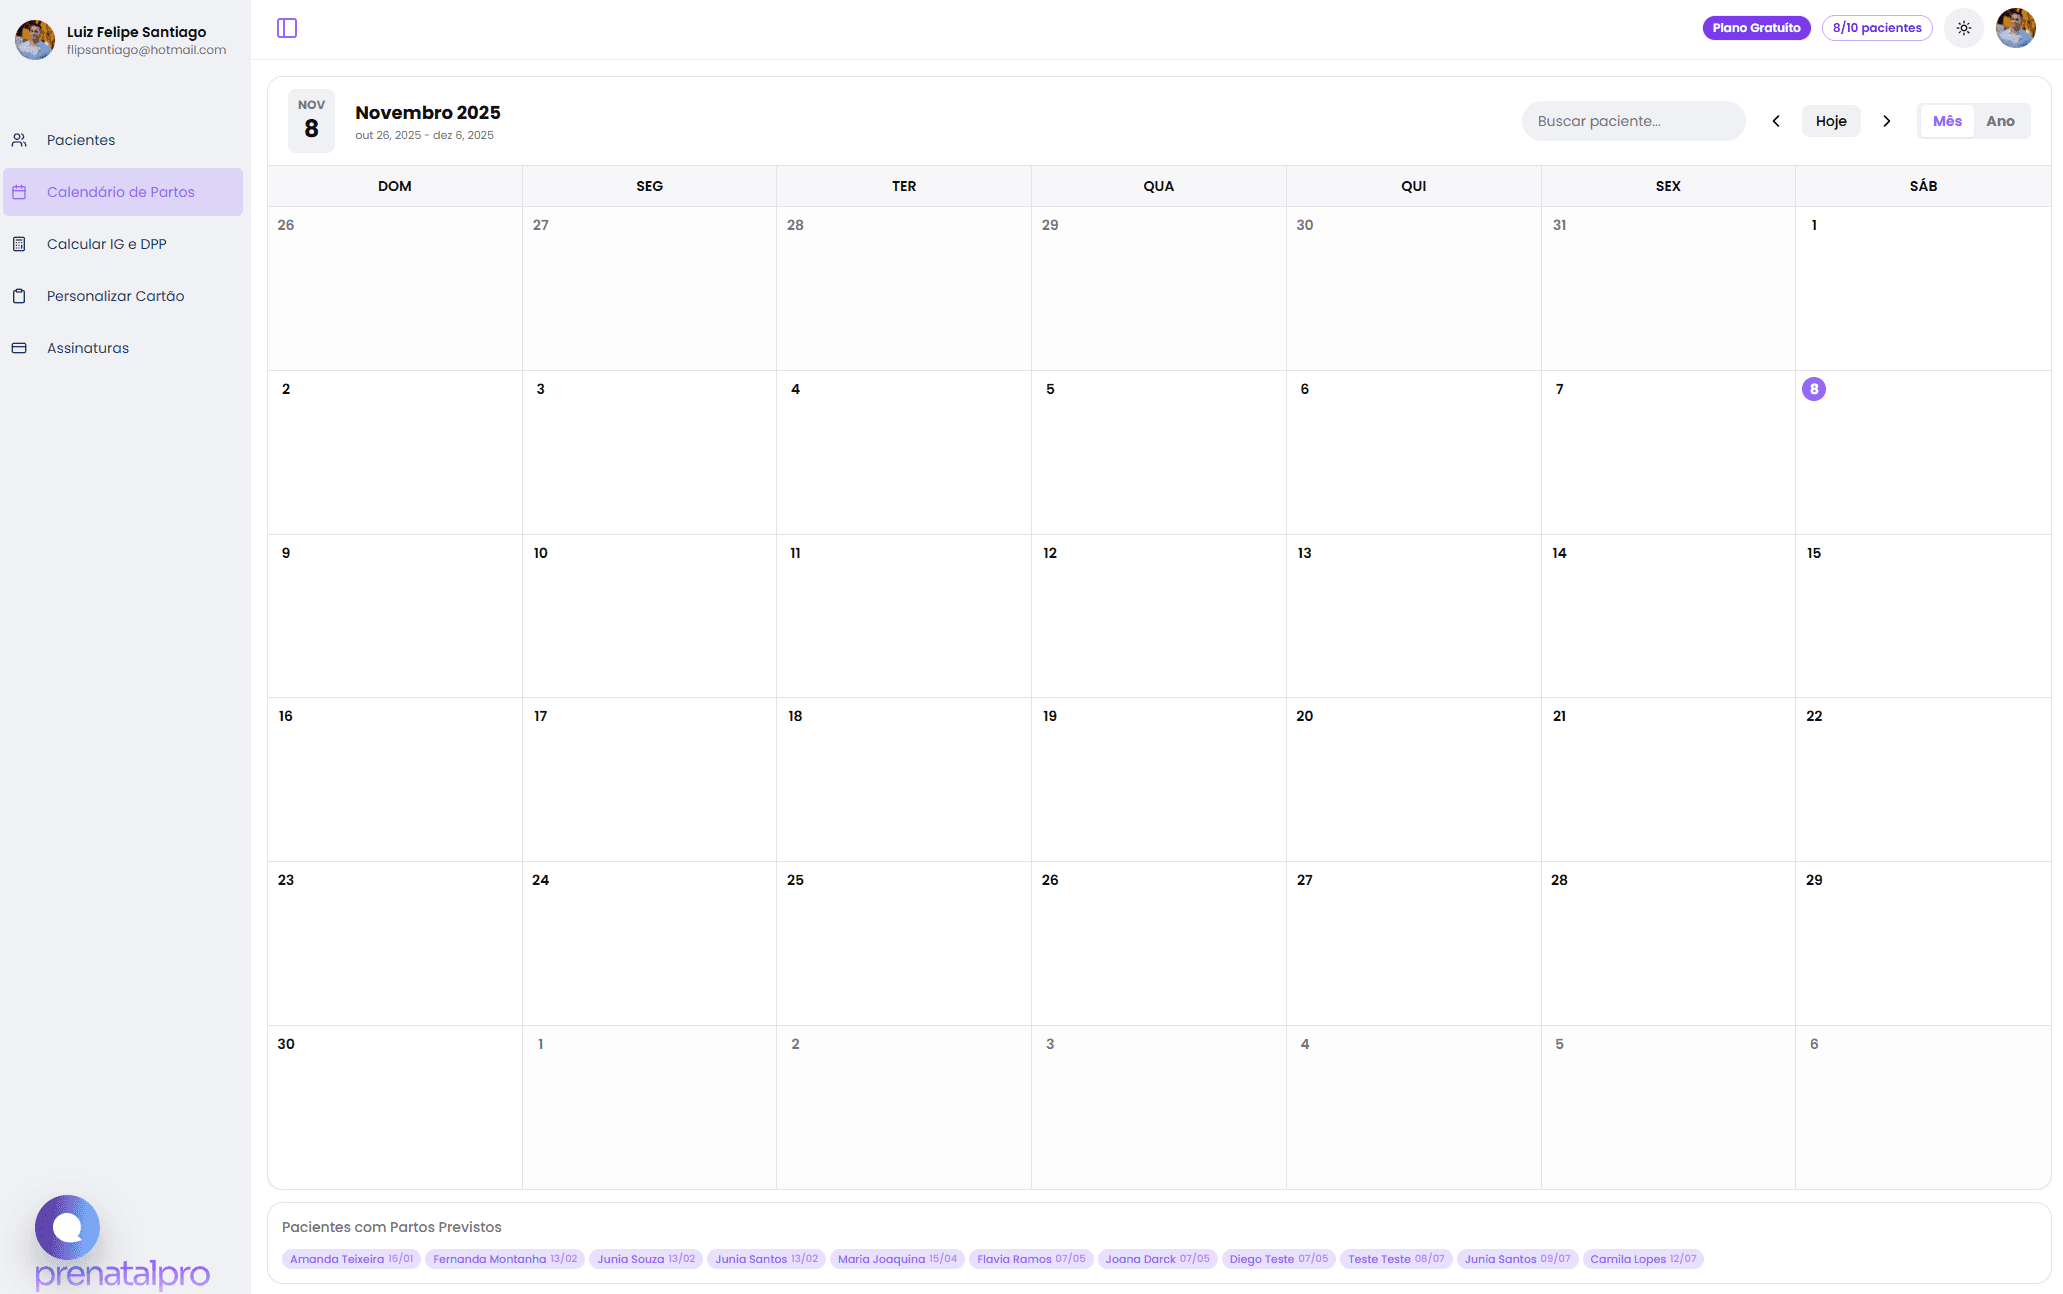Collapse the sidebar with the panel icon
The width and height of the screenshot is (2063, 1294).
287,28
